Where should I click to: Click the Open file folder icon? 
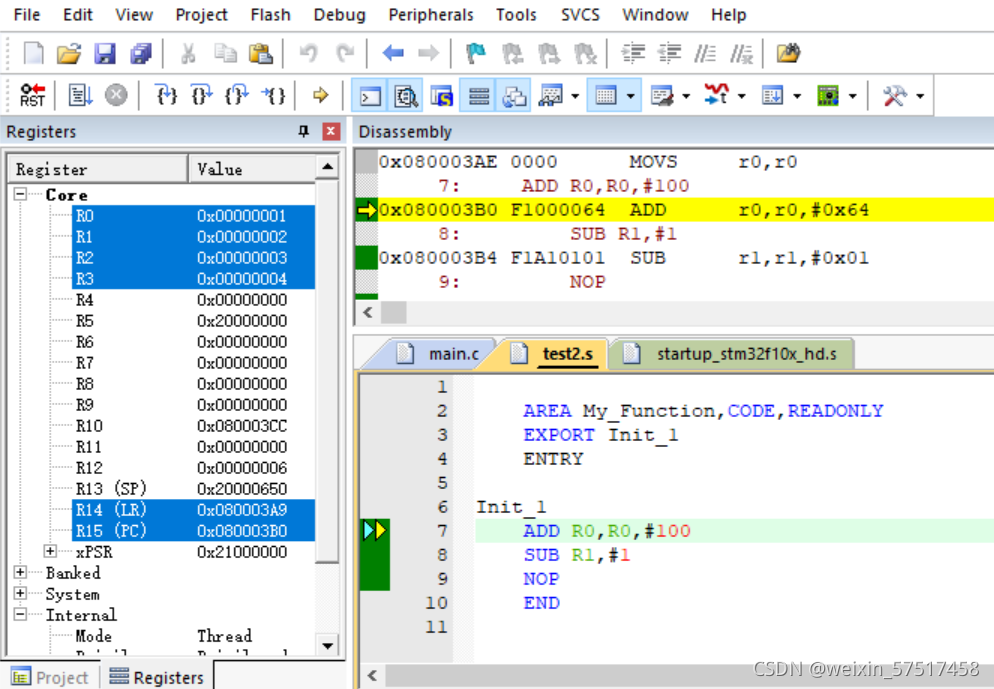(69, 54)
